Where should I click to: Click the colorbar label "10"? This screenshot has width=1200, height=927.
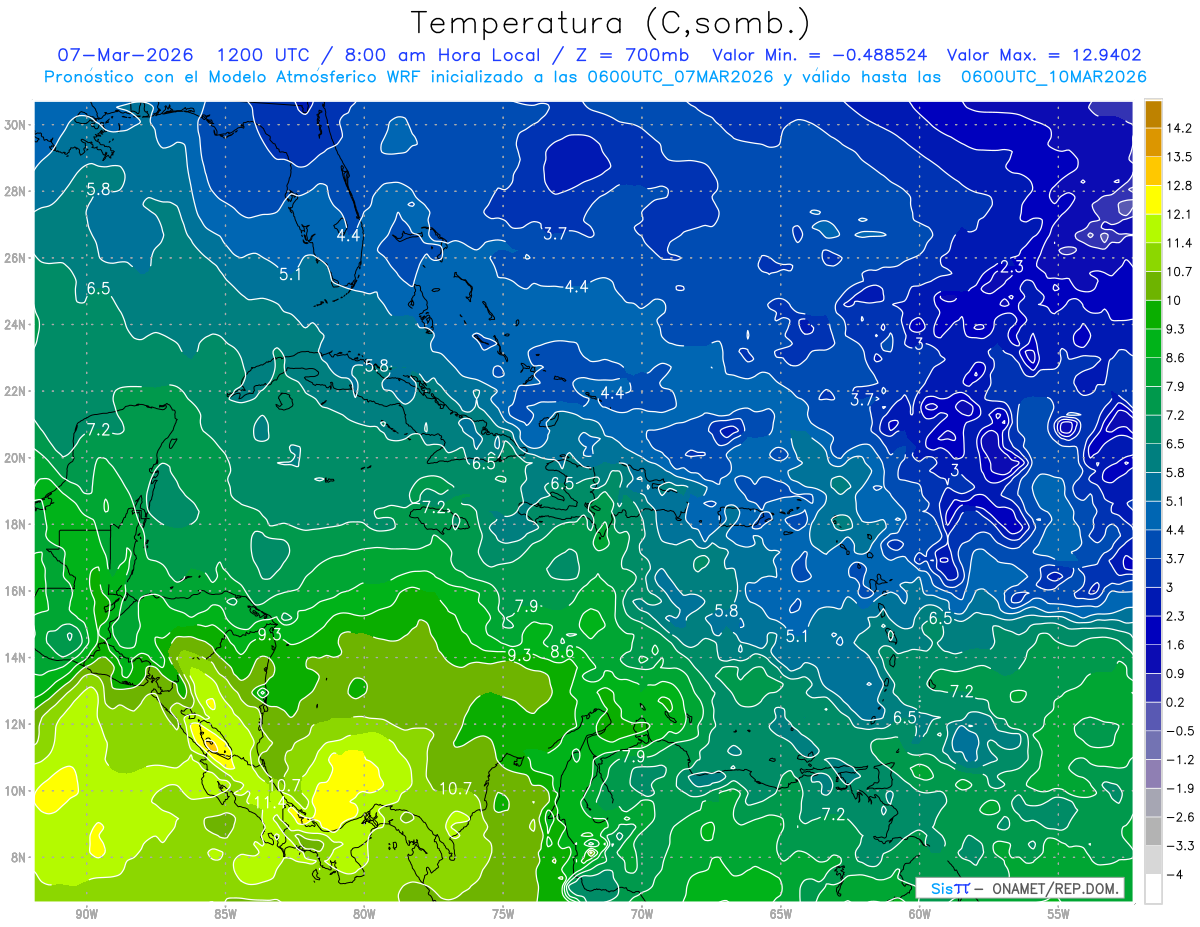pyautogui.click(x=1175, y=300)
